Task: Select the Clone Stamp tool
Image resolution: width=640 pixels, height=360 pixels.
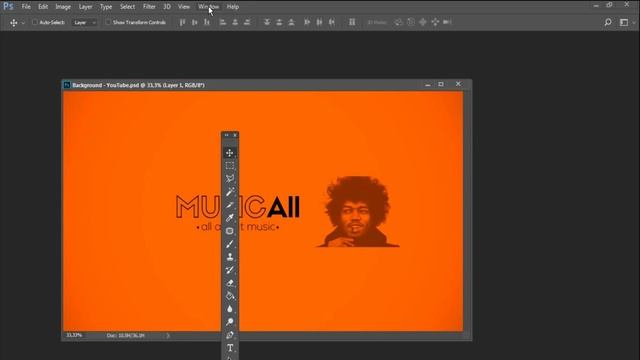Action: coord(229,257)
